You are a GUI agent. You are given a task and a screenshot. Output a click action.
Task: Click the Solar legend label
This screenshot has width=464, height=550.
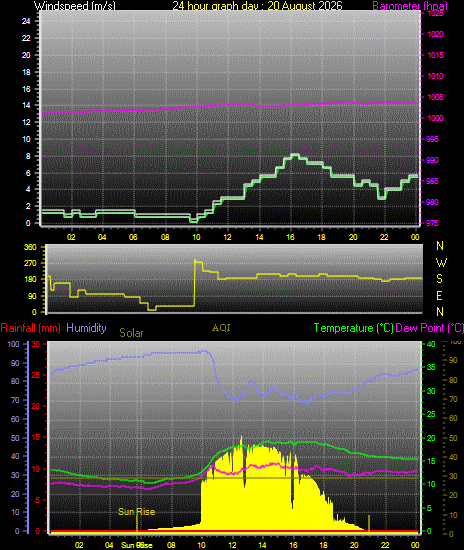click(131, 333)
